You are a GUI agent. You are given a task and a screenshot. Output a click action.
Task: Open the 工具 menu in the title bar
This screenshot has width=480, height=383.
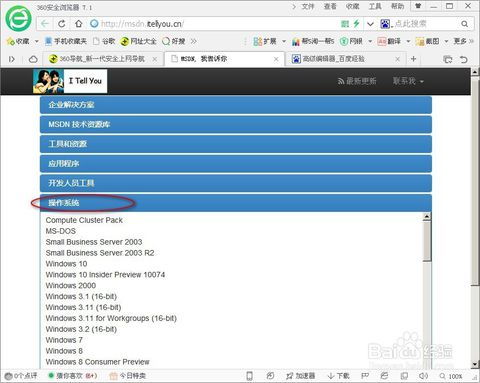point(375,6)
